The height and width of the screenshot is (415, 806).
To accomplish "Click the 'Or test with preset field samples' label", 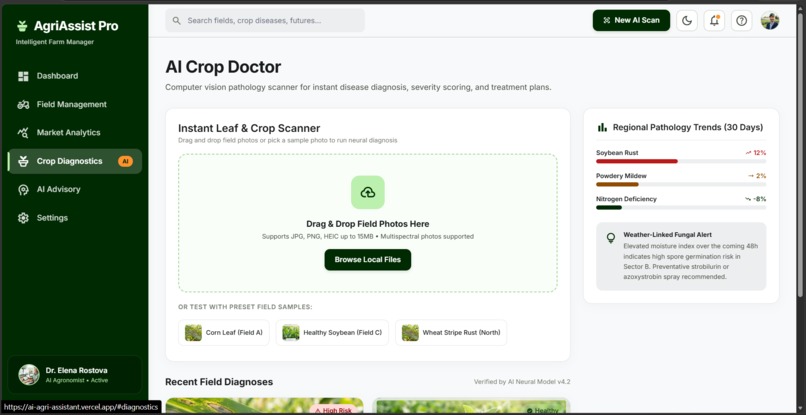I will click(x=245, y=307).
